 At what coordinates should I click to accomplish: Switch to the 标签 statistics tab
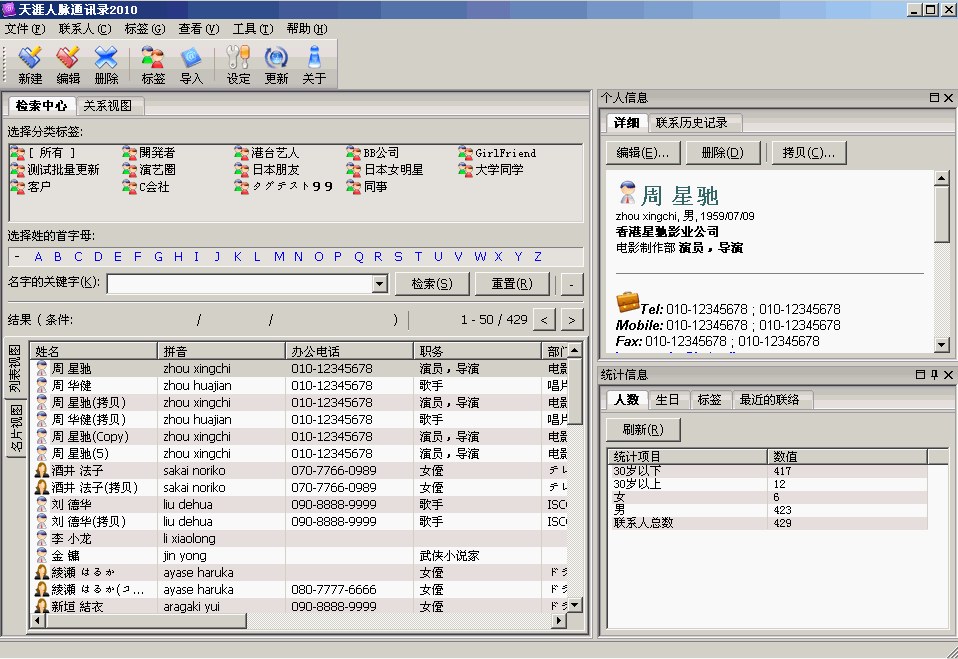pos(709,399)
